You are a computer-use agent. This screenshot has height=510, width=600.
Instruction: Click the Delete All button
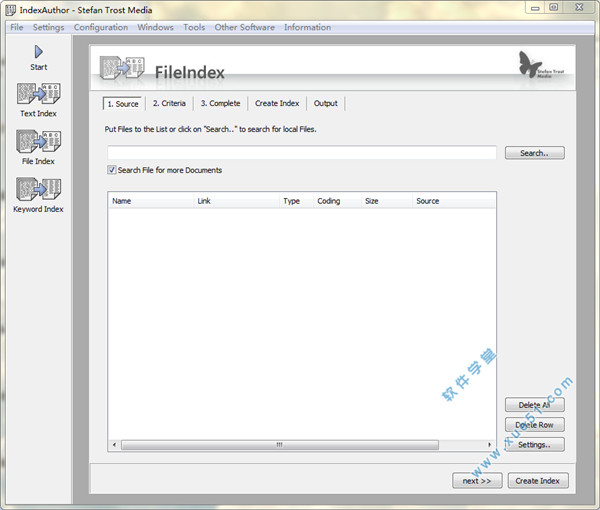tap(535, 405)
